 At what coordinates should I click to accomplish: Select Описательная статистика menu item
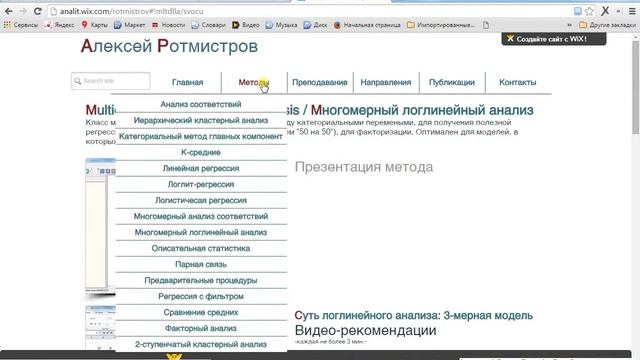coord(201,248)
